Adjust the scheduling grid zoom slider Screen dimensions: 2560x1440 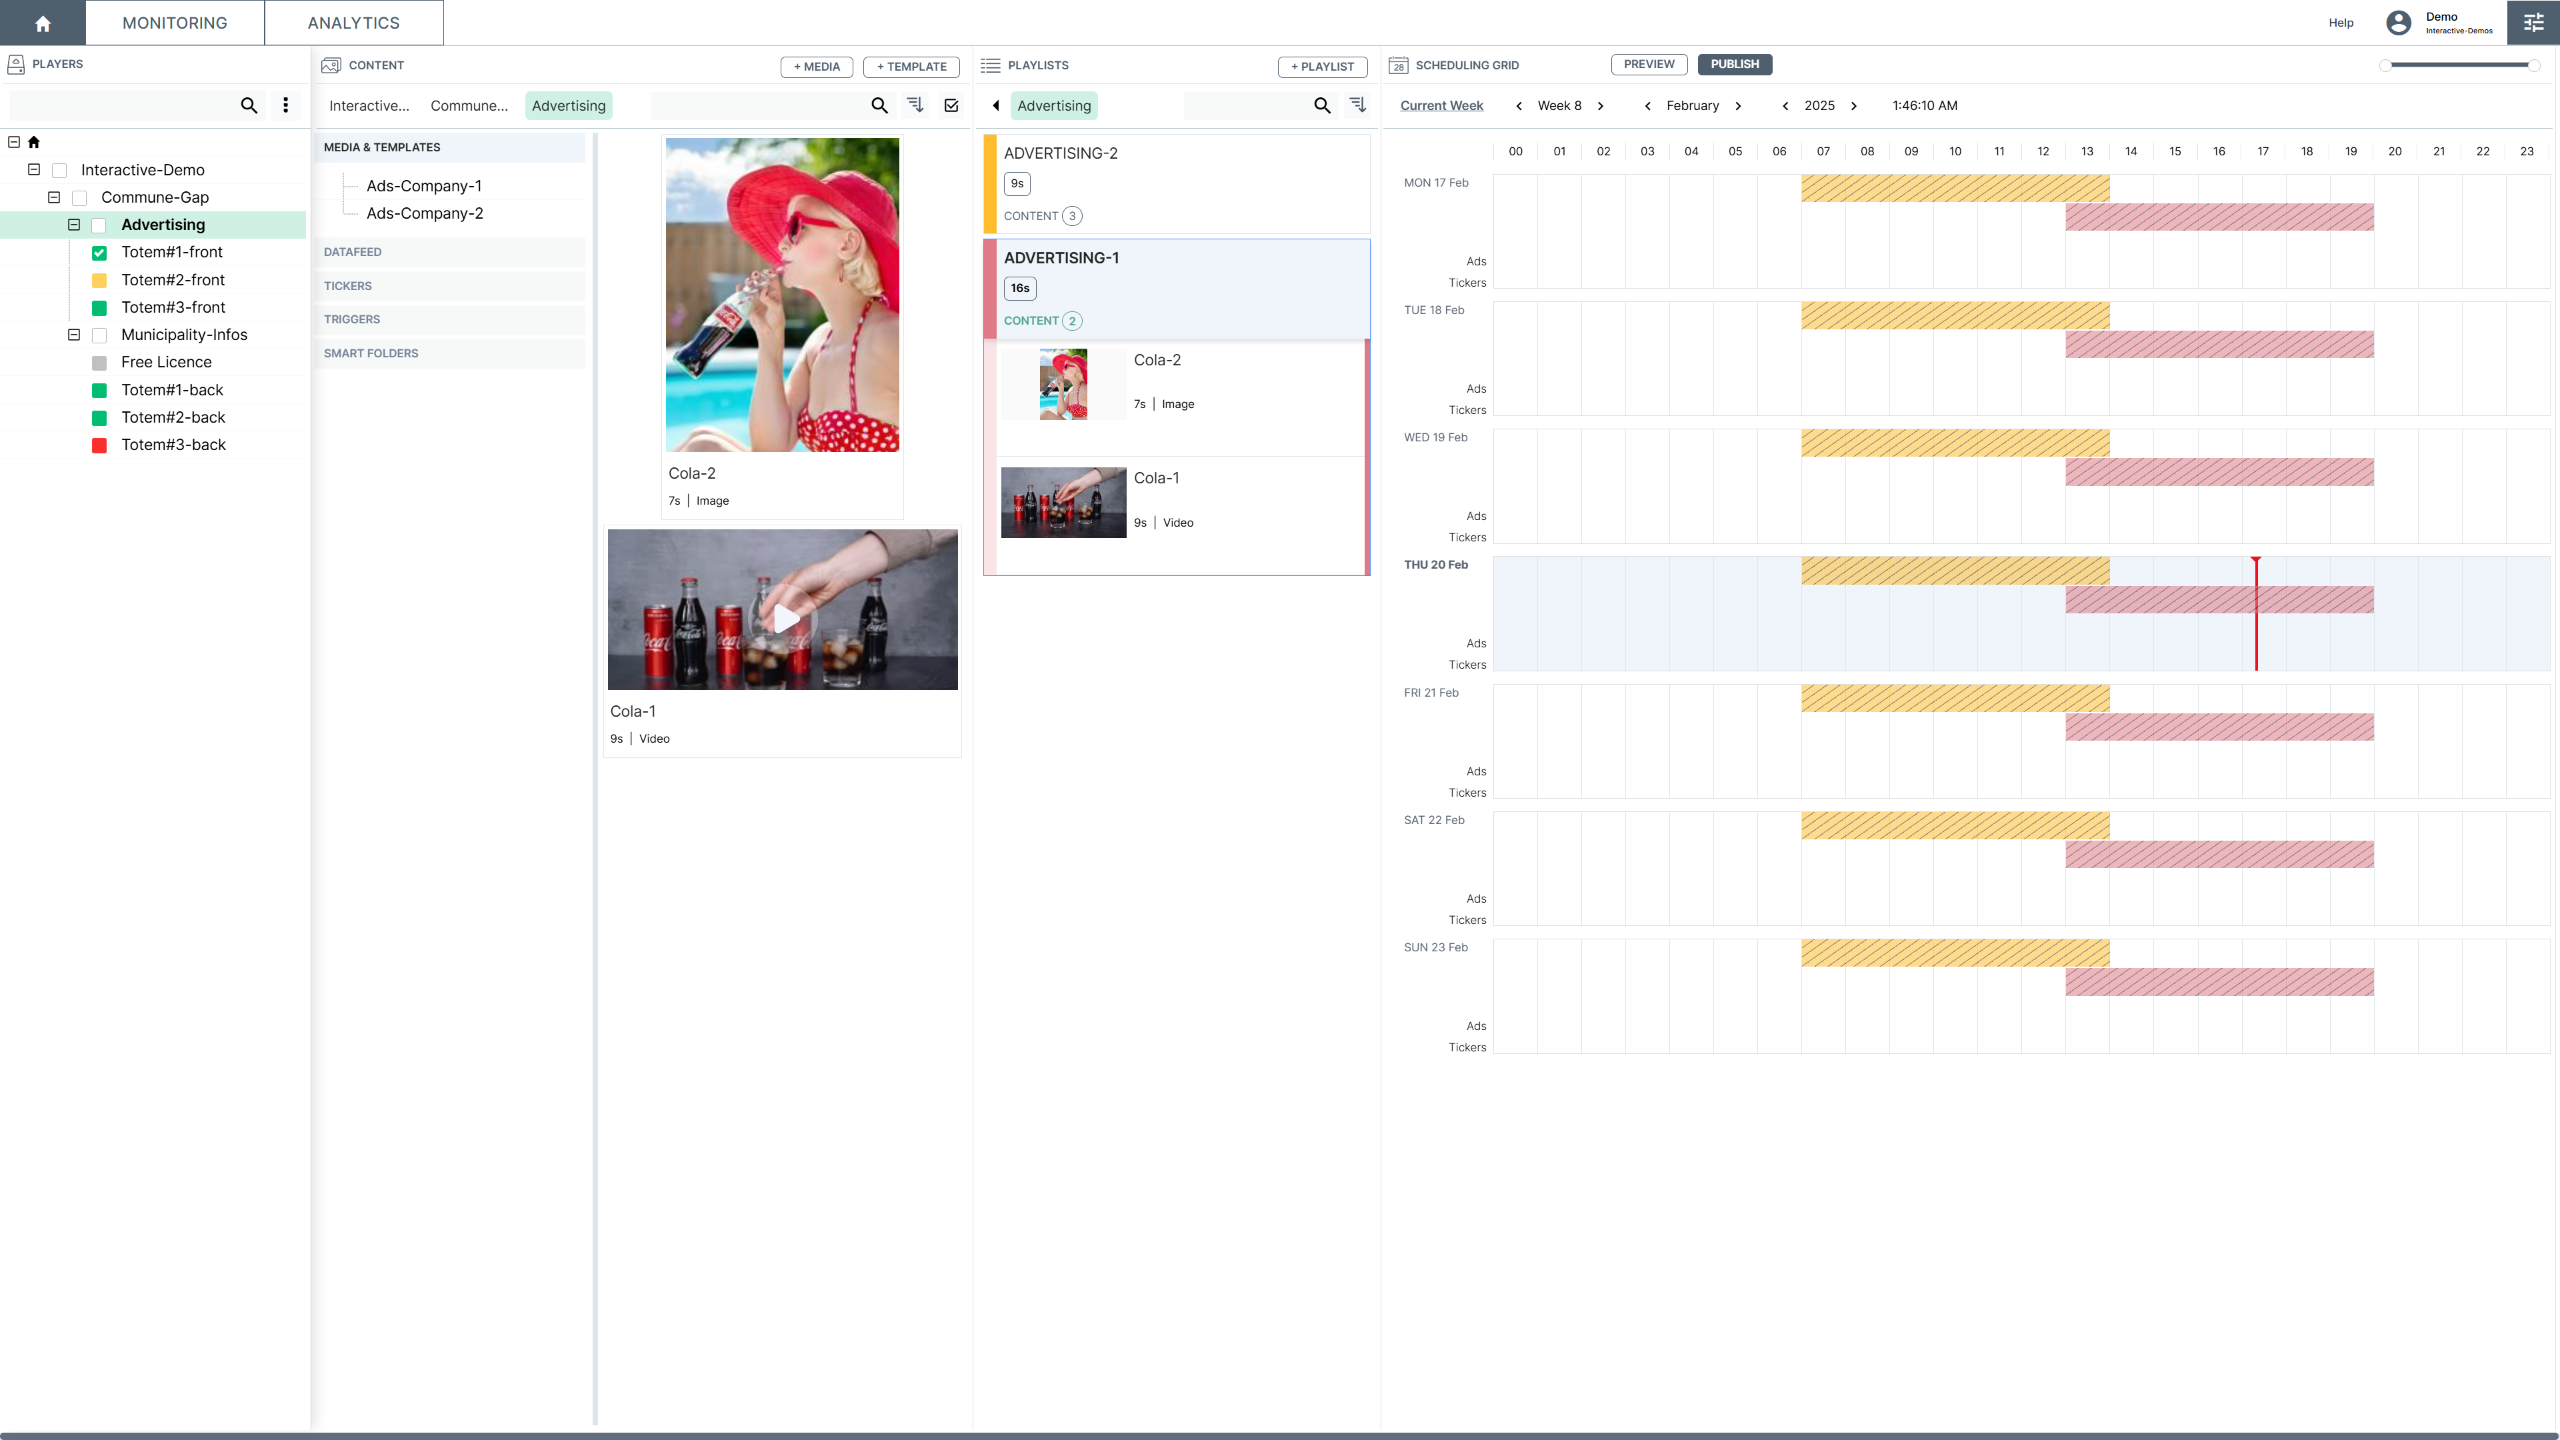click(x=2460, y=65)
